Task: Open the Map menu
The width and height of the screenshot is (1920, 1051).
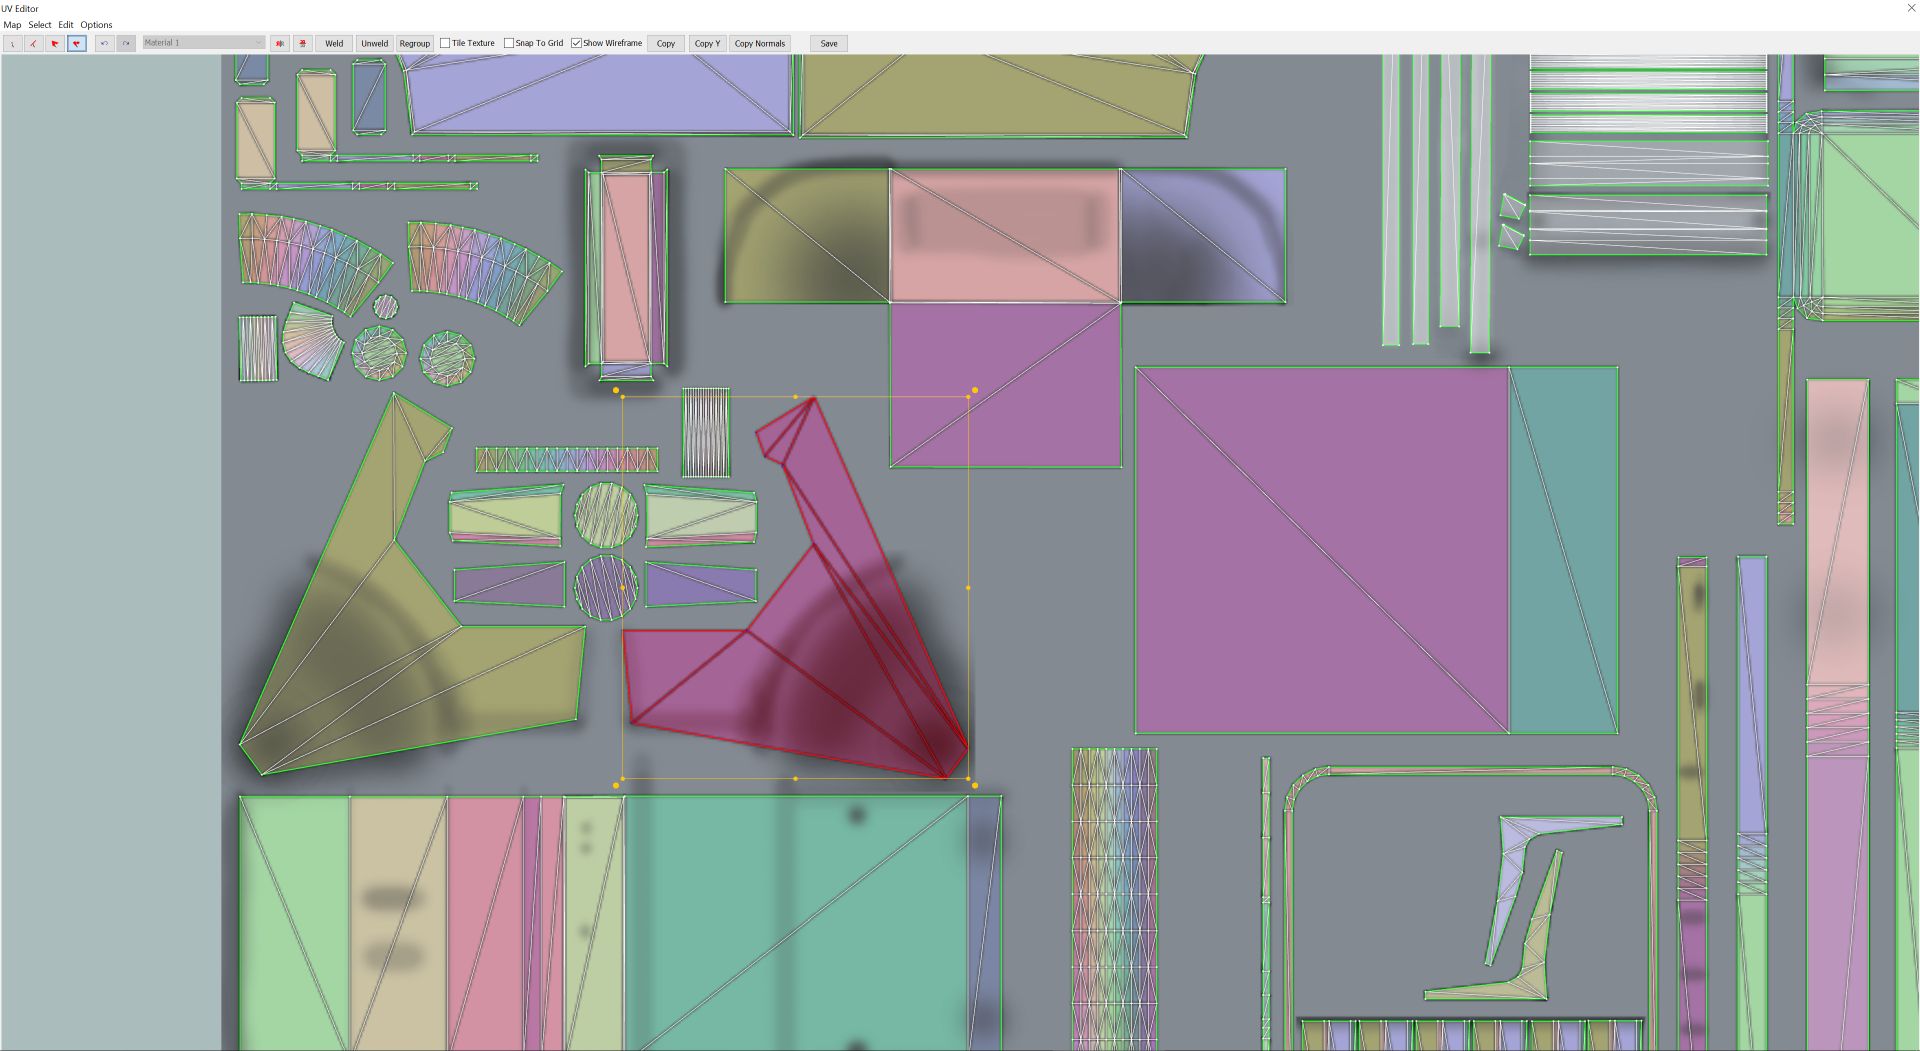Action: click(12, 25)
